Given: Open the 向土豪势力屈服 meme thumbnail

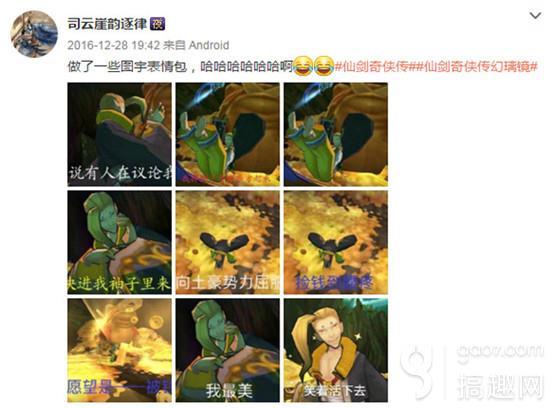Looking at the screenshot, I should tap(228, 242).
